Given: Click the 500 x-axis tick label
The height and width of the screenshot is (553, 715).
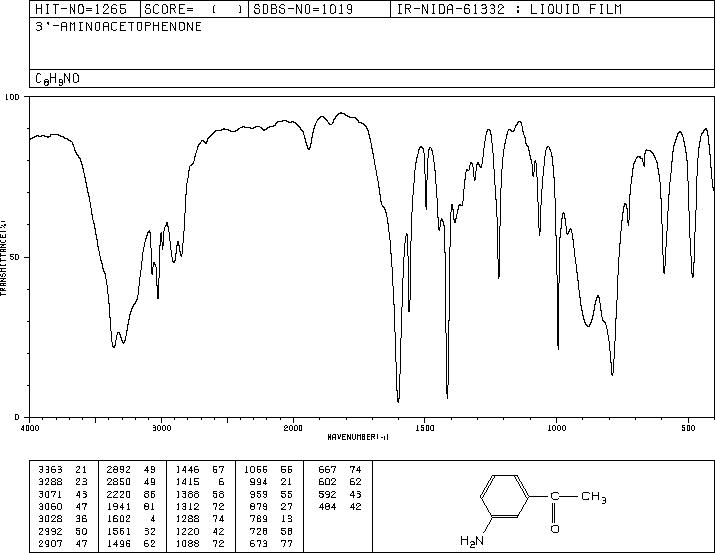Looking at the screenshot, I should pos(688,428).
